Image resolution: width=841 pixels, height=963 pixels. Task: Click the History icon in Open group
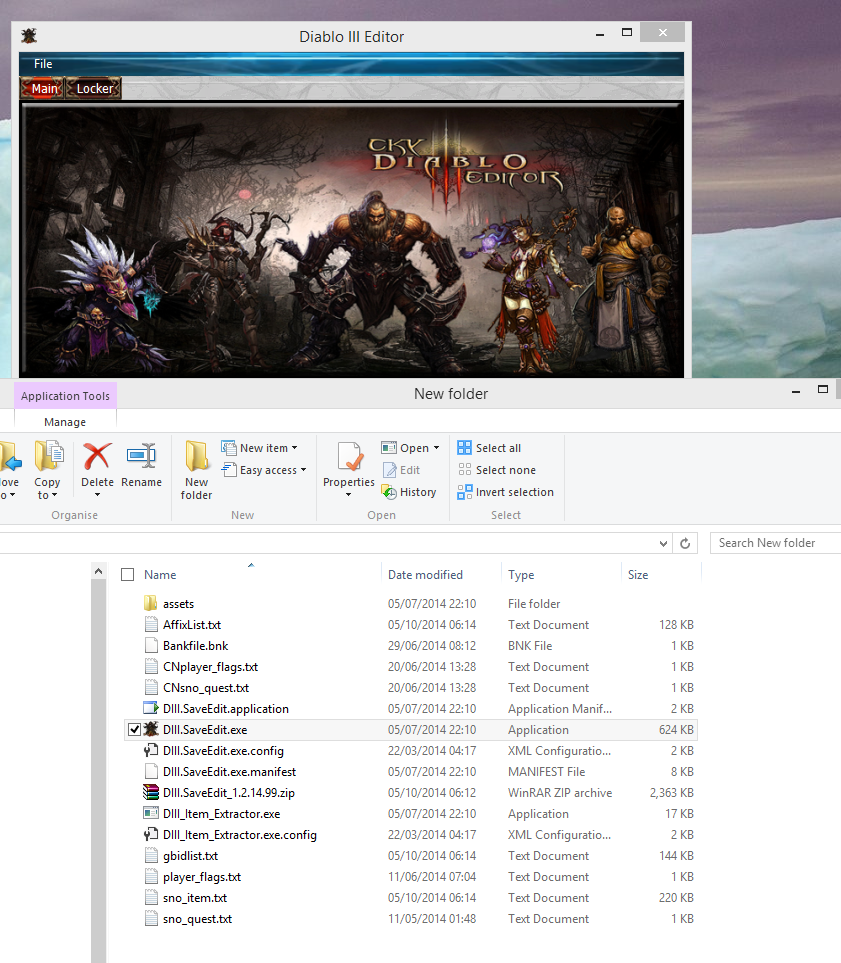tap(390, 492)
